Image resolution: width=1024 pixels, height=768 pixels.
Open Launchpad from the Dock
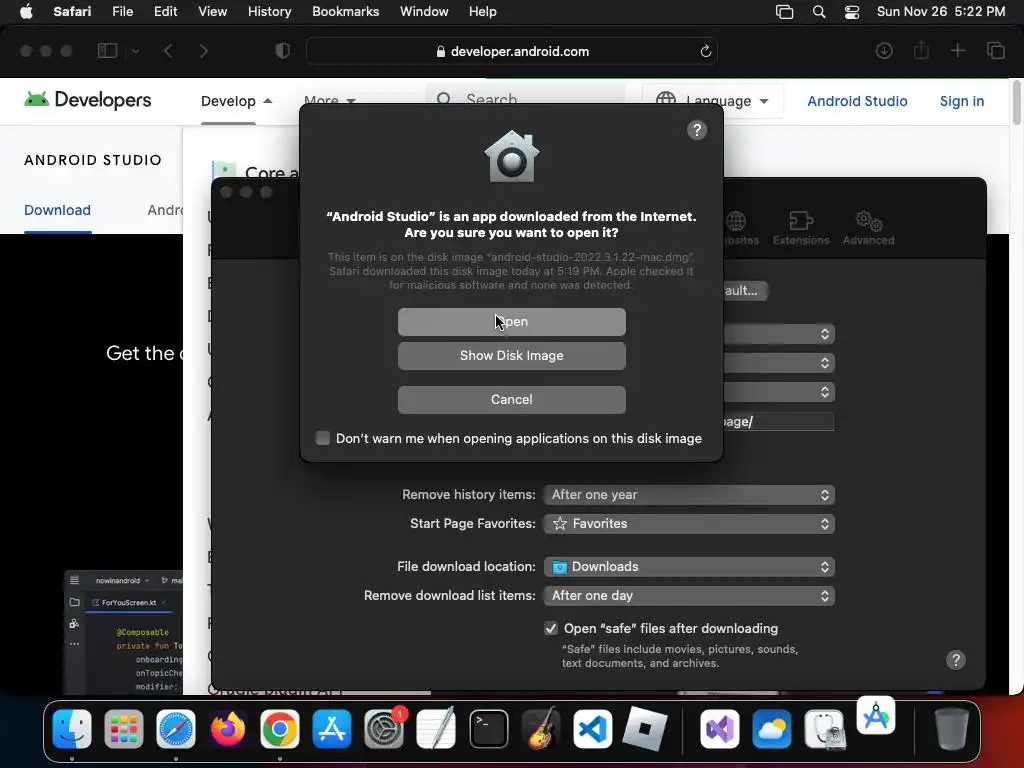pos(123,729)
